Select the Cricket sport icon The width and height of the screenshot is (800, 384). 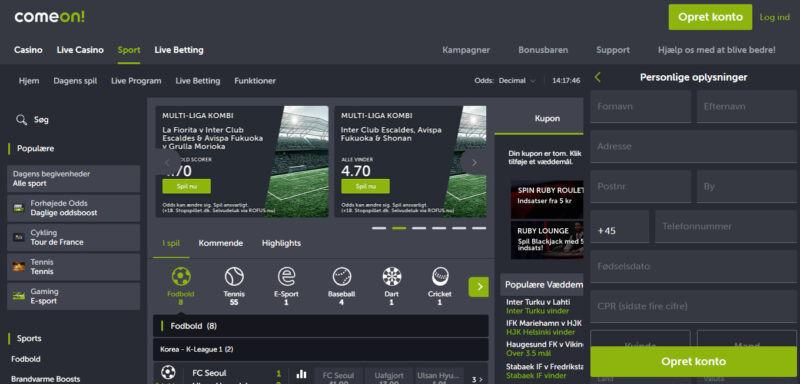pos(440,277)
